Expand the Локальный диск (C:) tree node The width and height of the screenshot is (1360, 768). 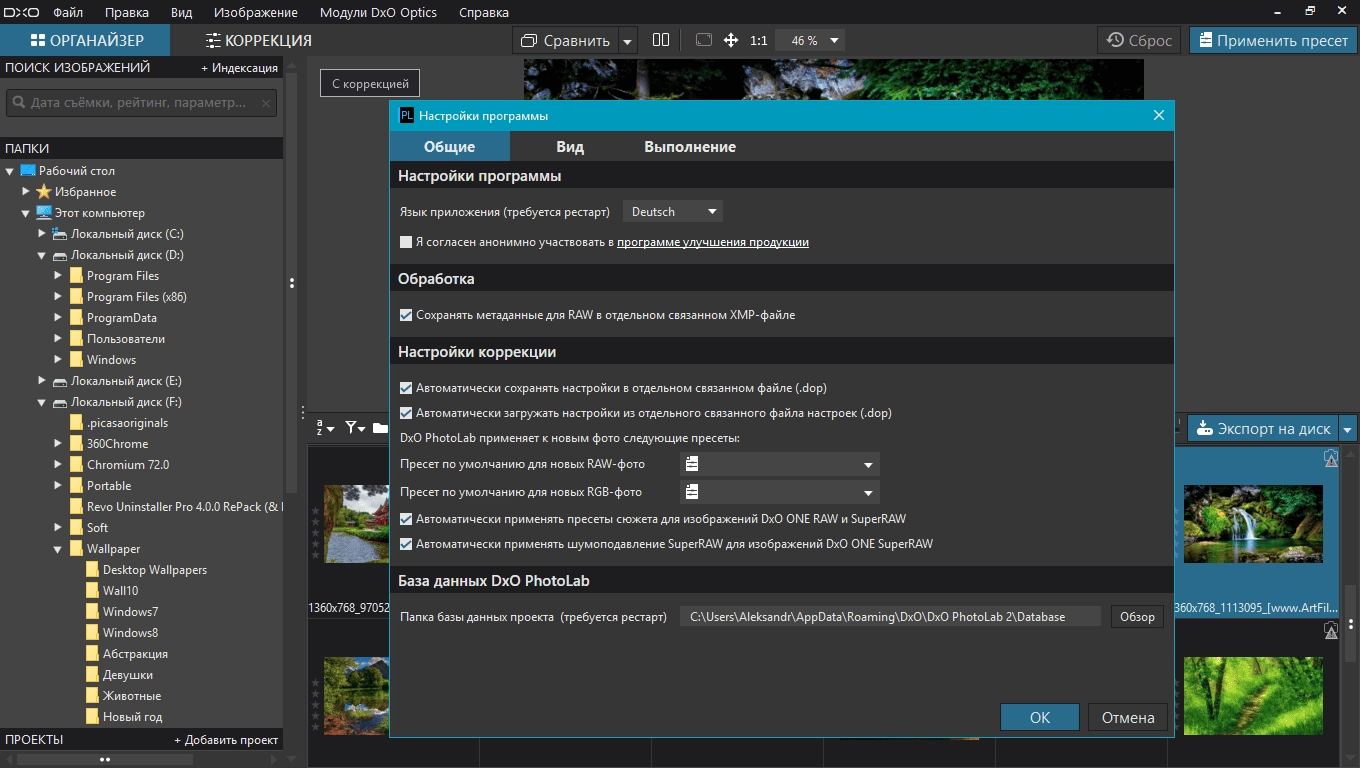click(x=42, y=233)
